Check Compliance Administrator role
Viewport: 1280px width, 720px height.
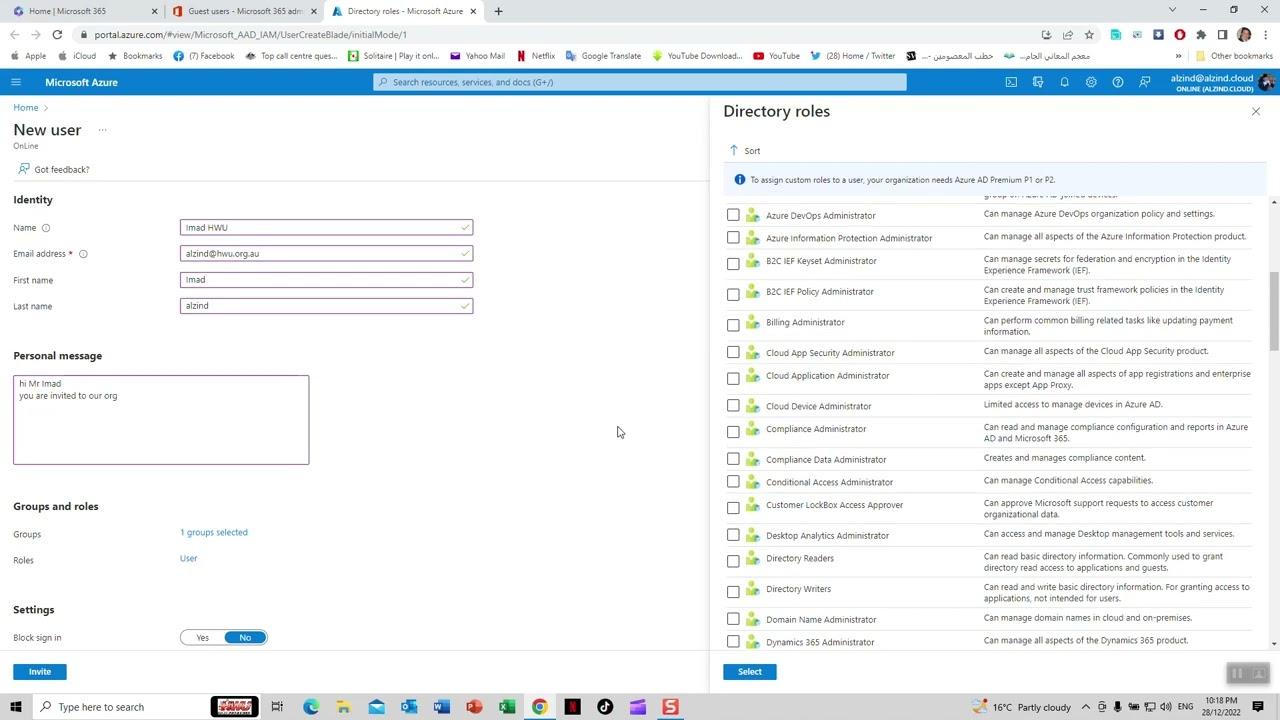(x=733, y=432)
